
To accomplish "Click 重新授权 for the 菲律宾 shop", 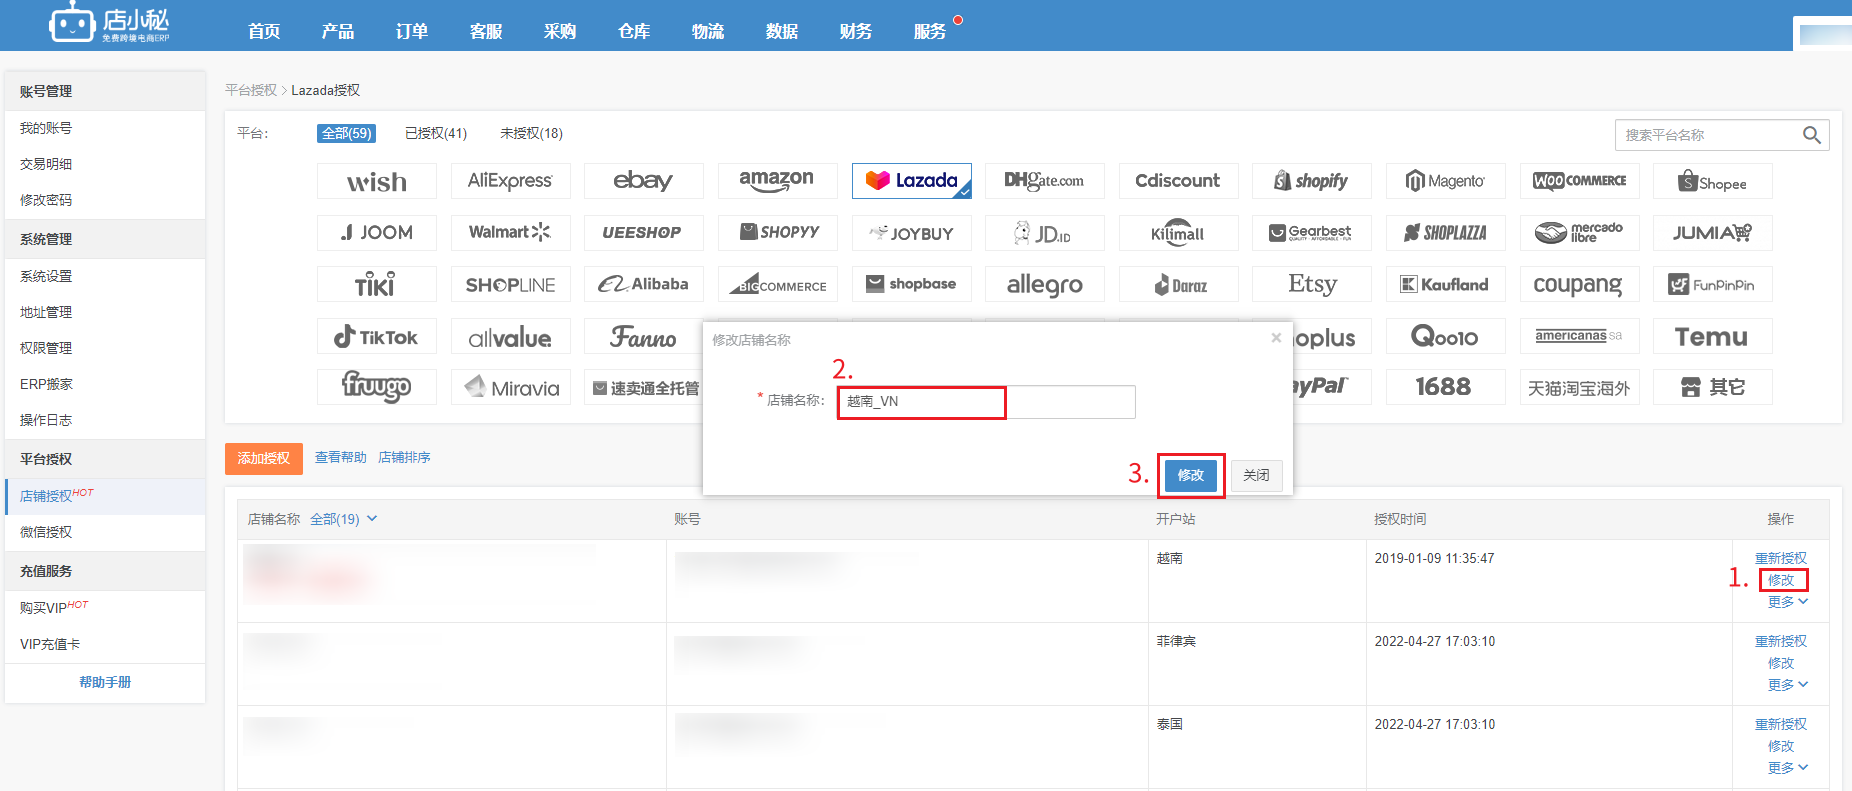I will pyautogui.click(x=1781, y=641).
